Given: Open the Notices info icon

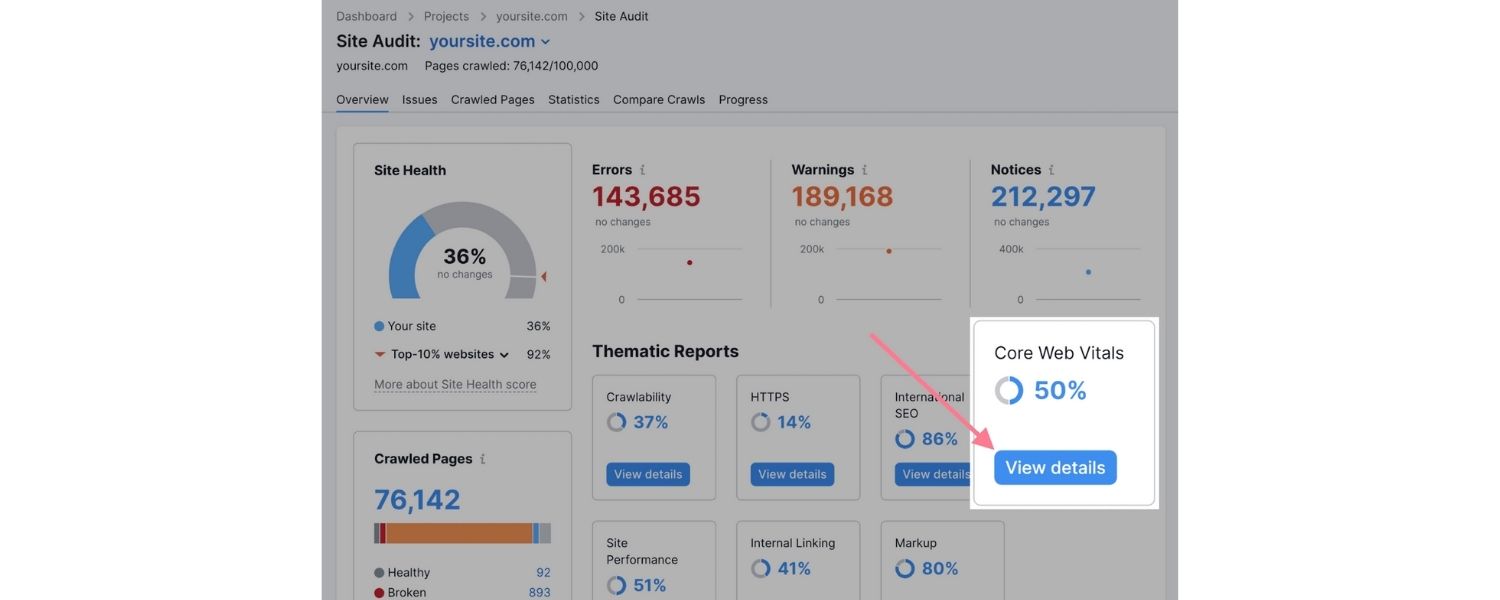Looking at the screenshot, I should (x=1052, y=169).
